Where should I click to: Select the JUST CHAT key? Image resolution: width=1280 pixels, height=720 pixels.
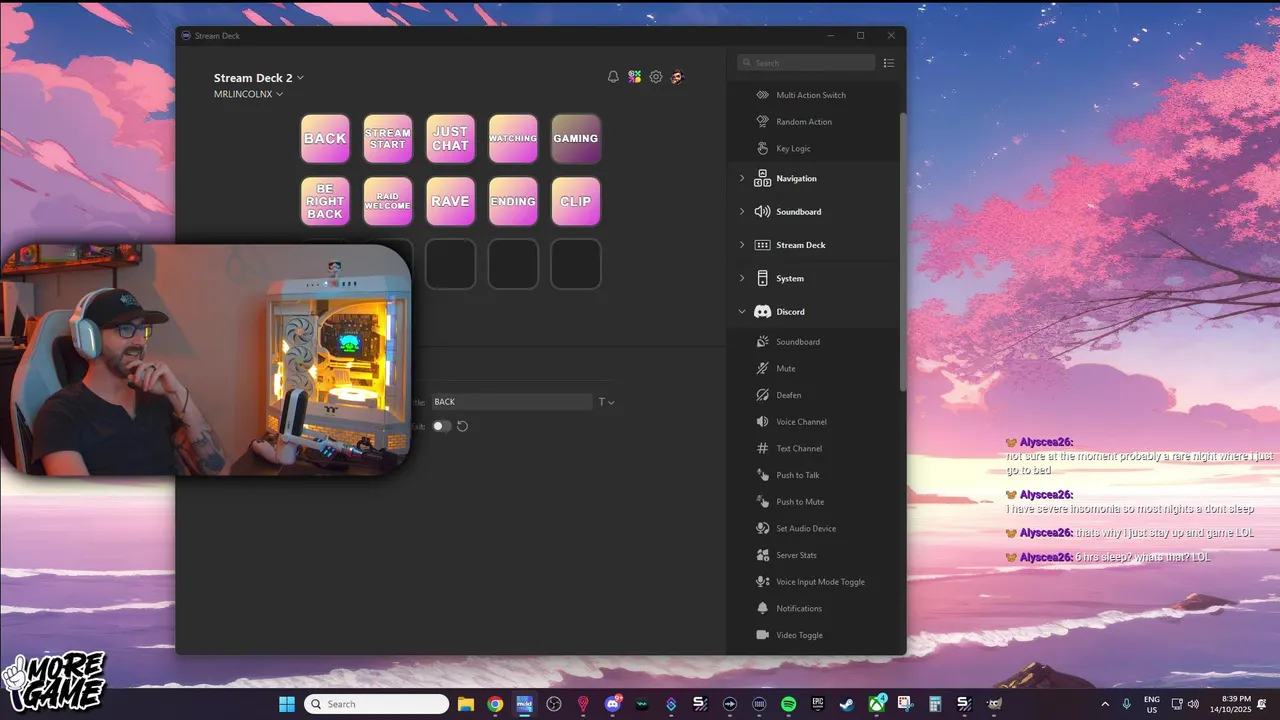click(450, 139)
